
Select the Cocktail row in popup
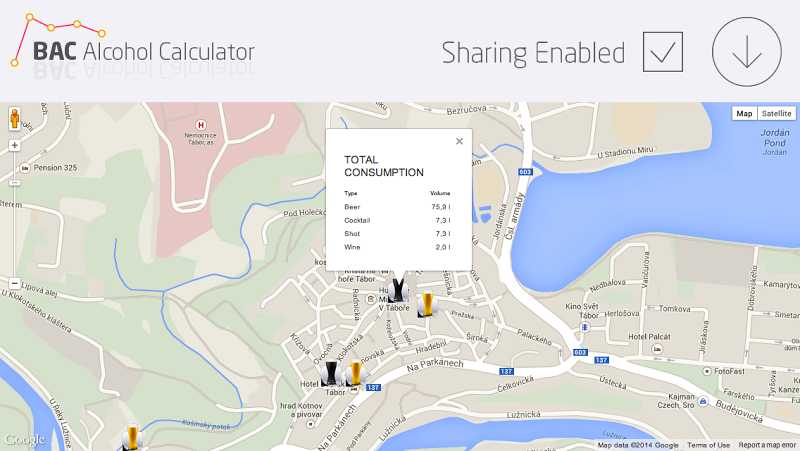tap(397, 220)
